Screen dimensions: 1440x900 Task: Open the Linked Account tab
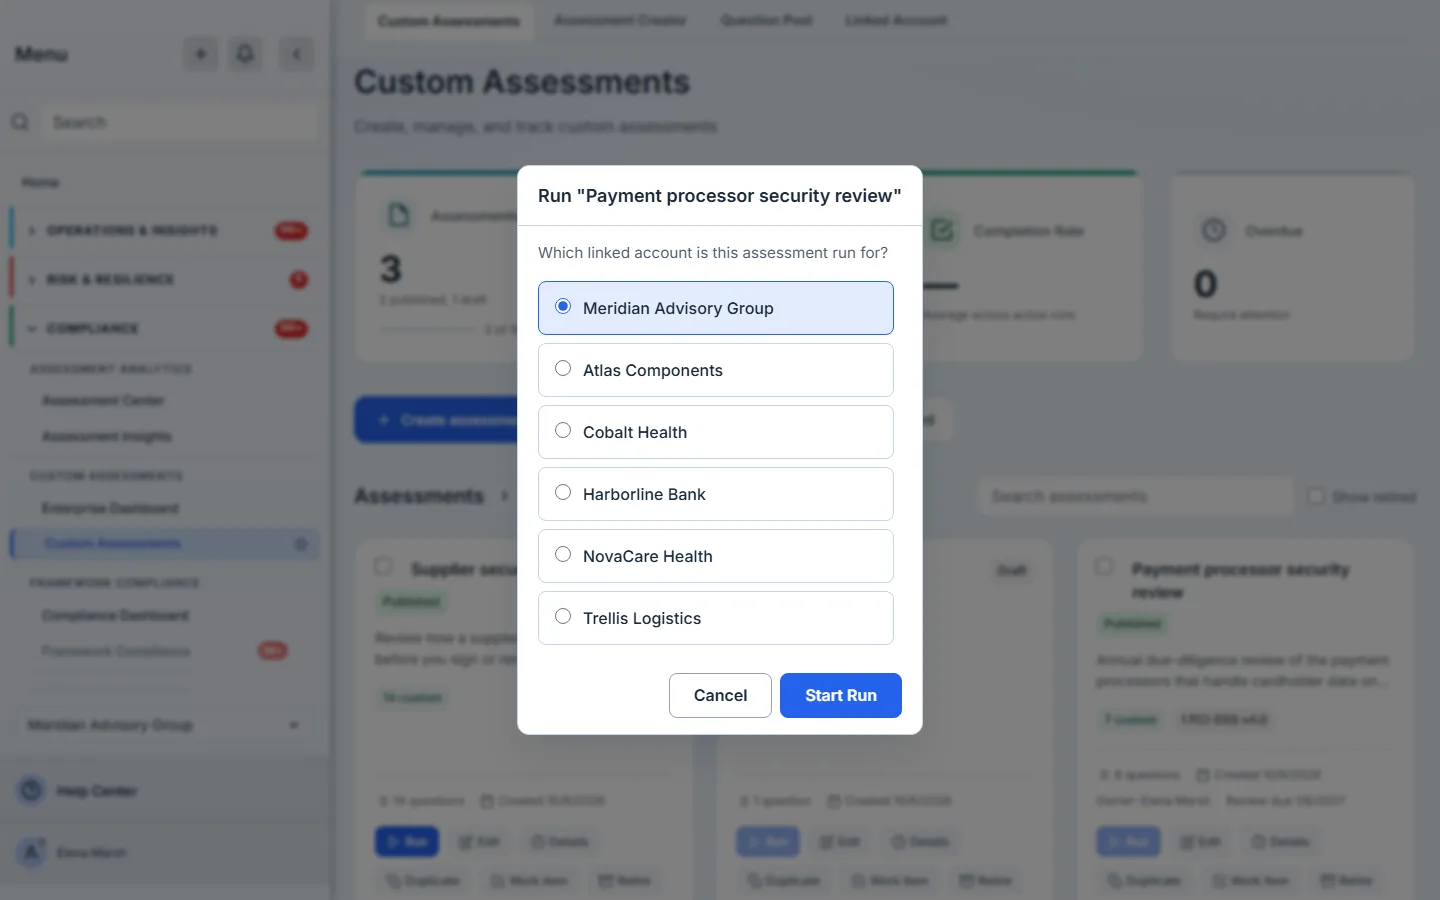click(896, 20)
